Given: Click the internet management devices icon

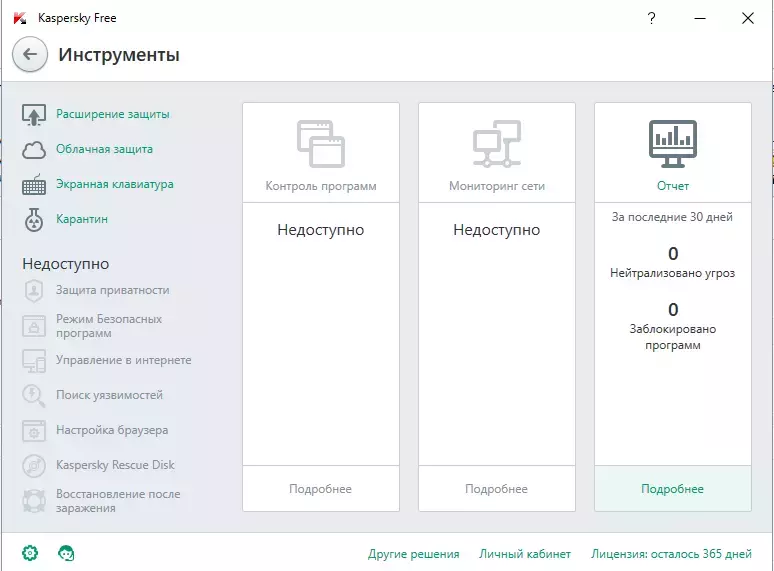Looking at the screenshot, I should click(34, 361).
